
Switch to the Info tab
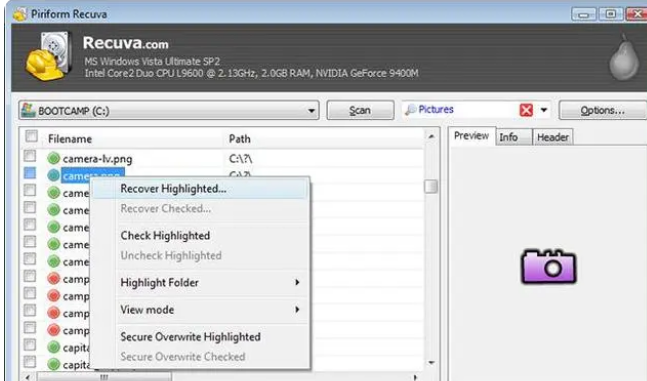pyautogui.click(x=513, y=137)
